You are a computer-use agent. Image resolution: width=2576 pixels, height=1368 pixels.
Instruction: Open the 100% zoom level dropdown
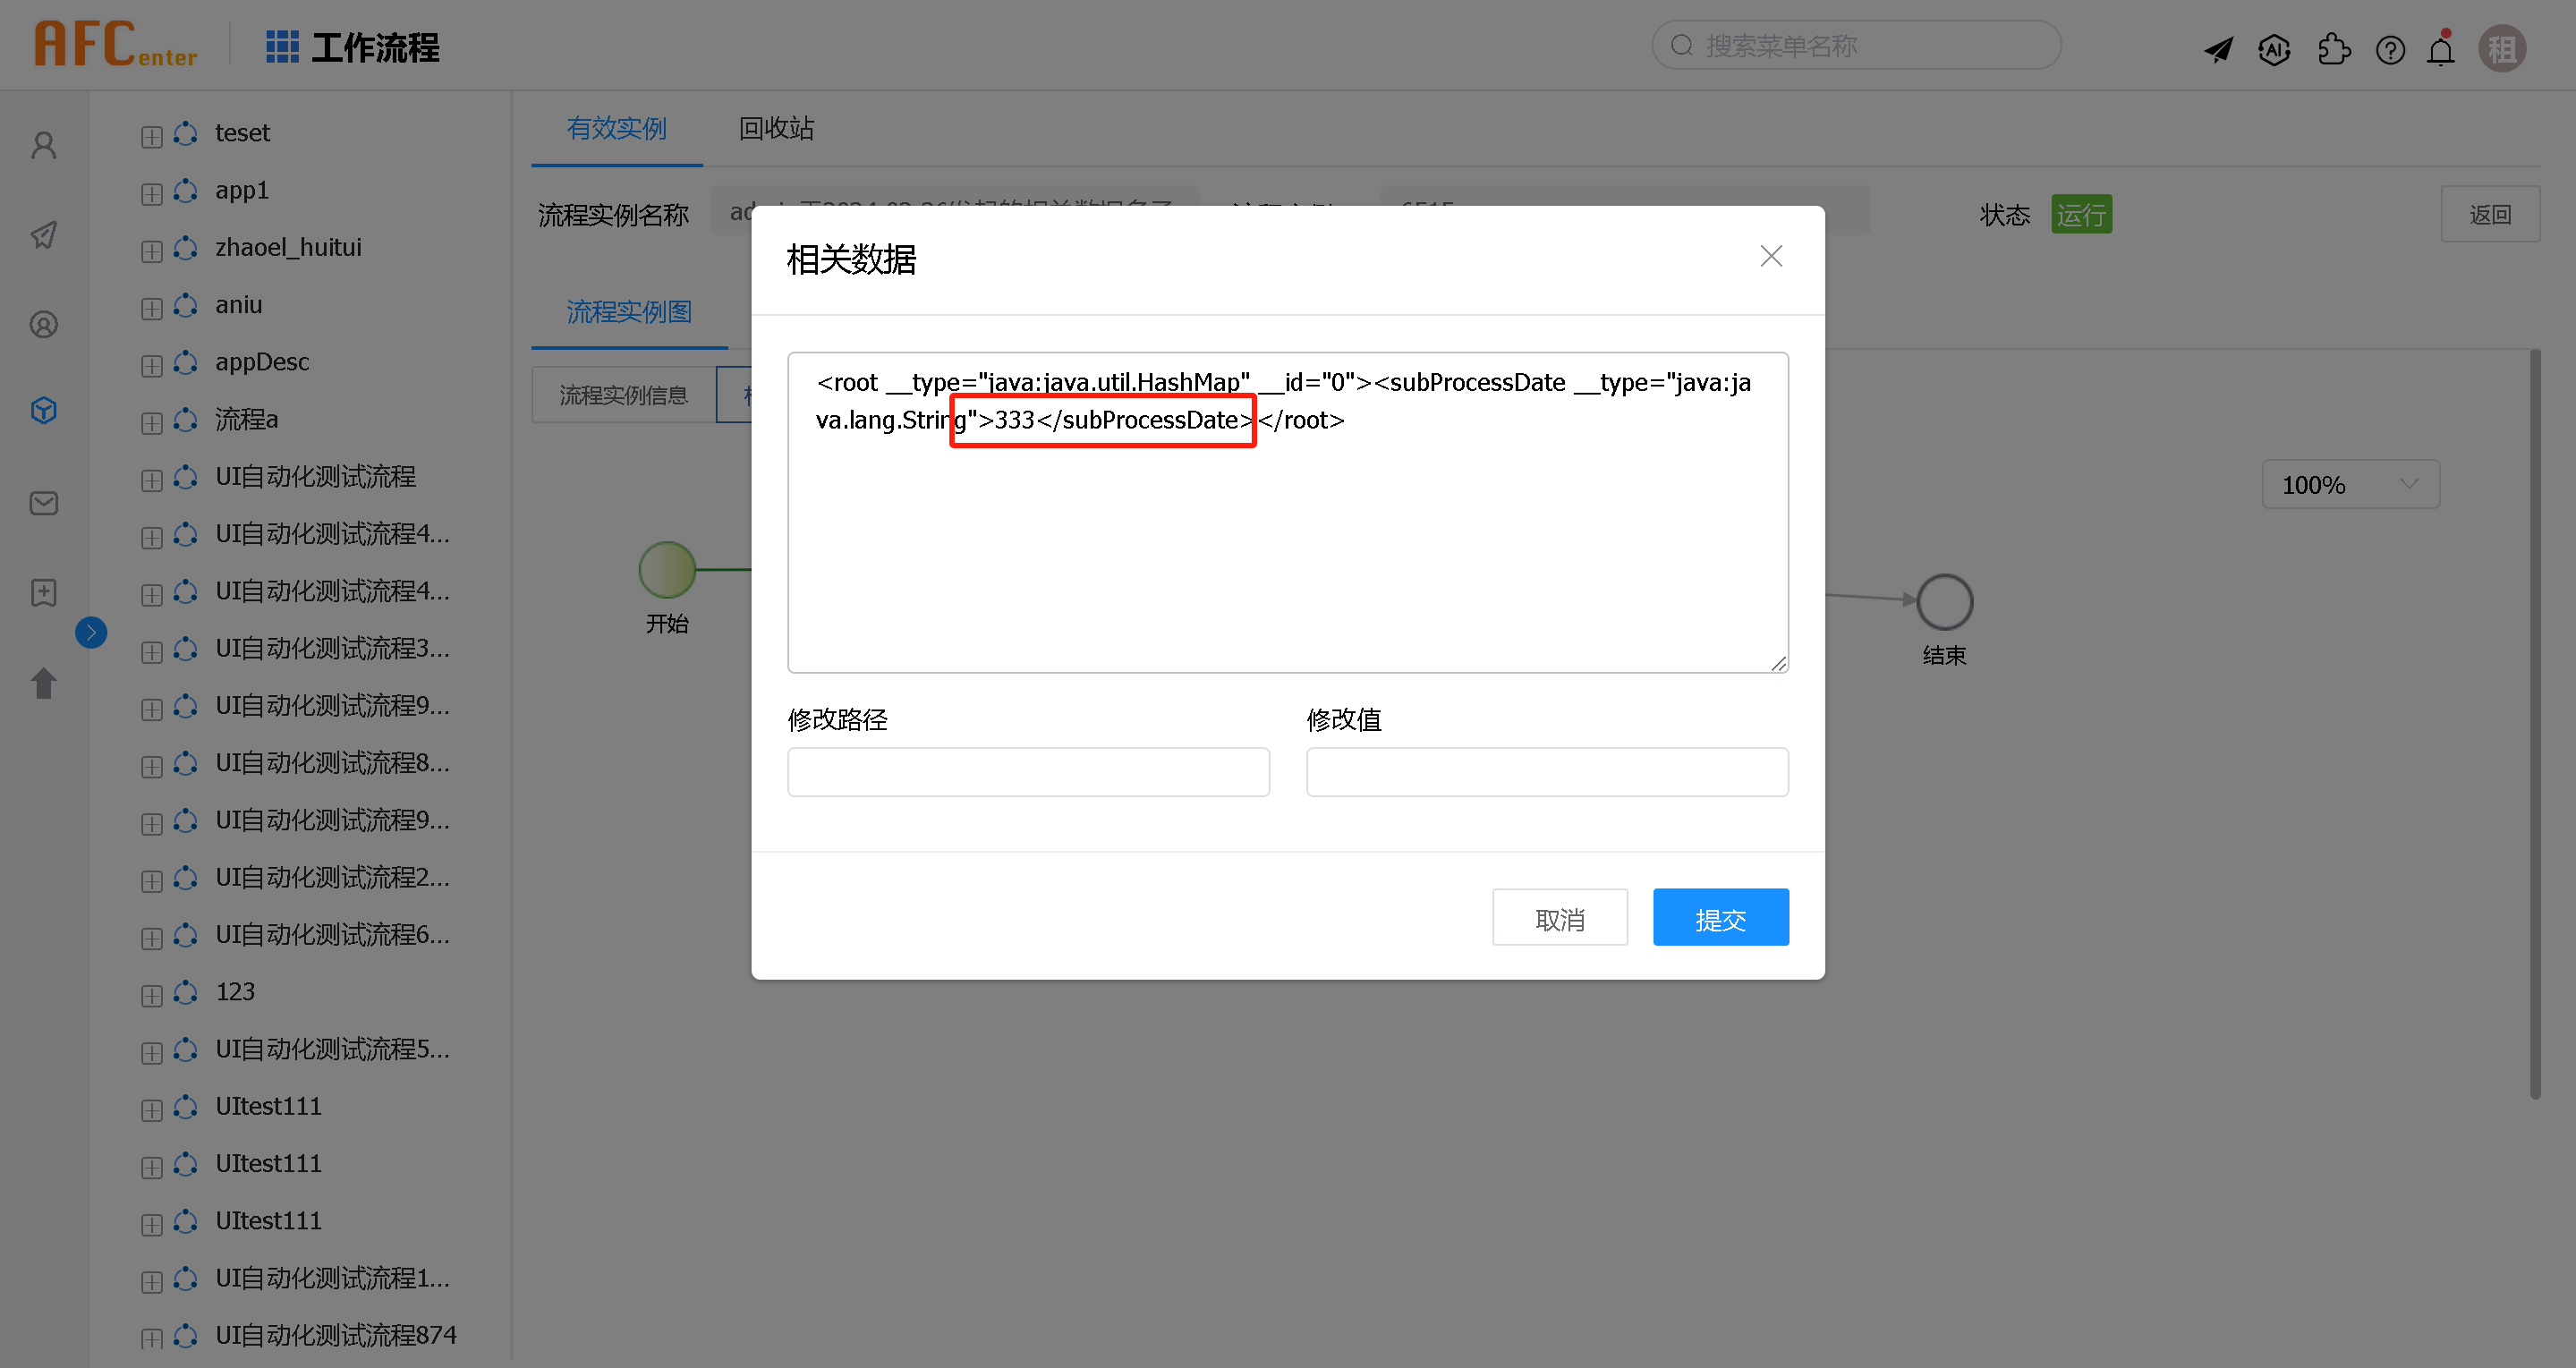(2350, 484)
